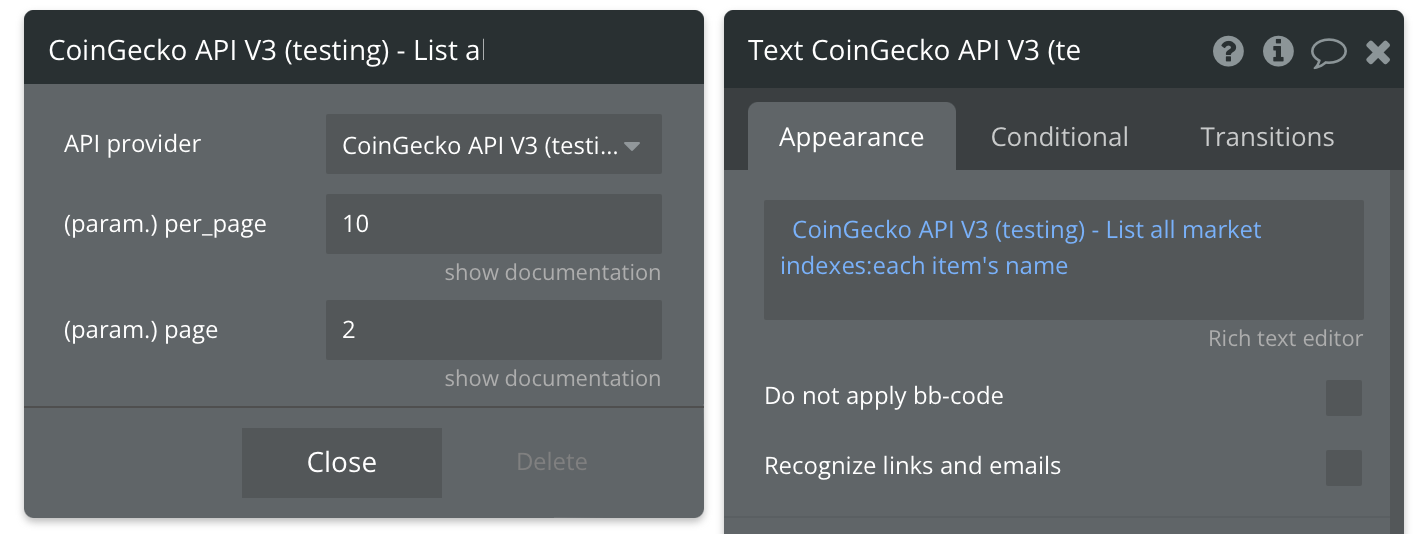Close the Text element property editor
Viewport: 1416px width, 534px height.
(x=1378, y=52)
